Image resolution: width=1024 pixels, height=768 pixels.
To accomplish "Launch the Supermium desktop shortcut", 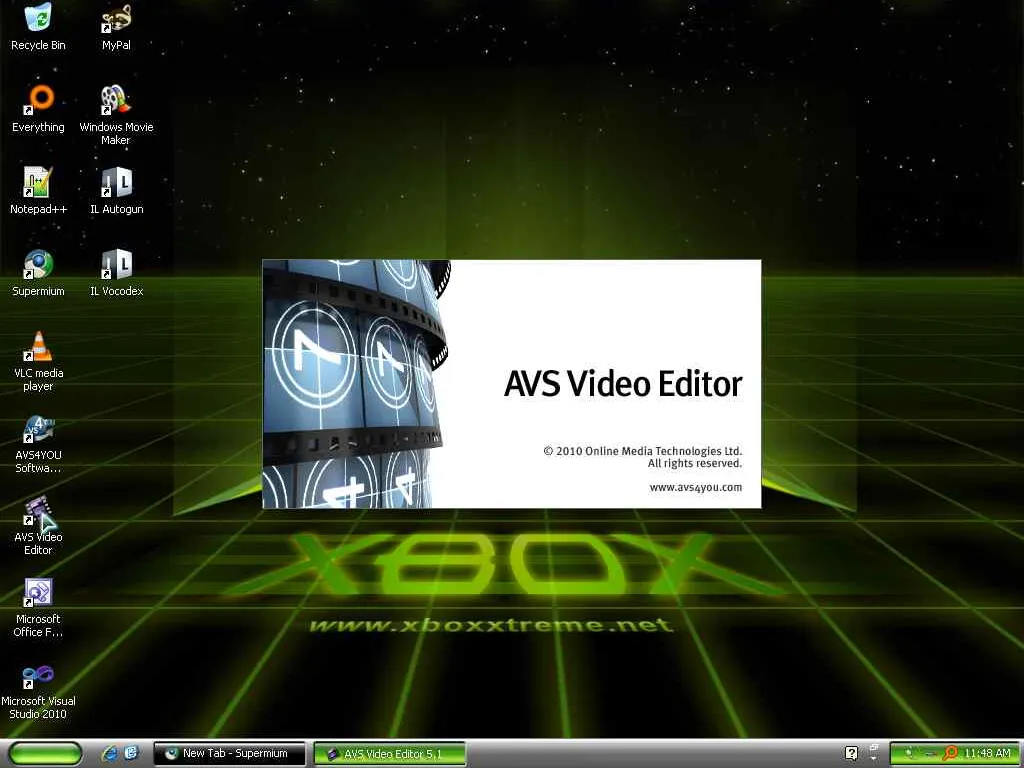I will (x=38, y=273).
